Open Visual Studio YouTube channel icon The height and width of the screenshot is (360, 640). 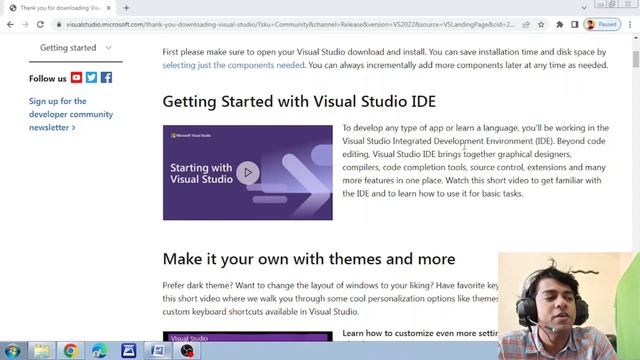76,78
